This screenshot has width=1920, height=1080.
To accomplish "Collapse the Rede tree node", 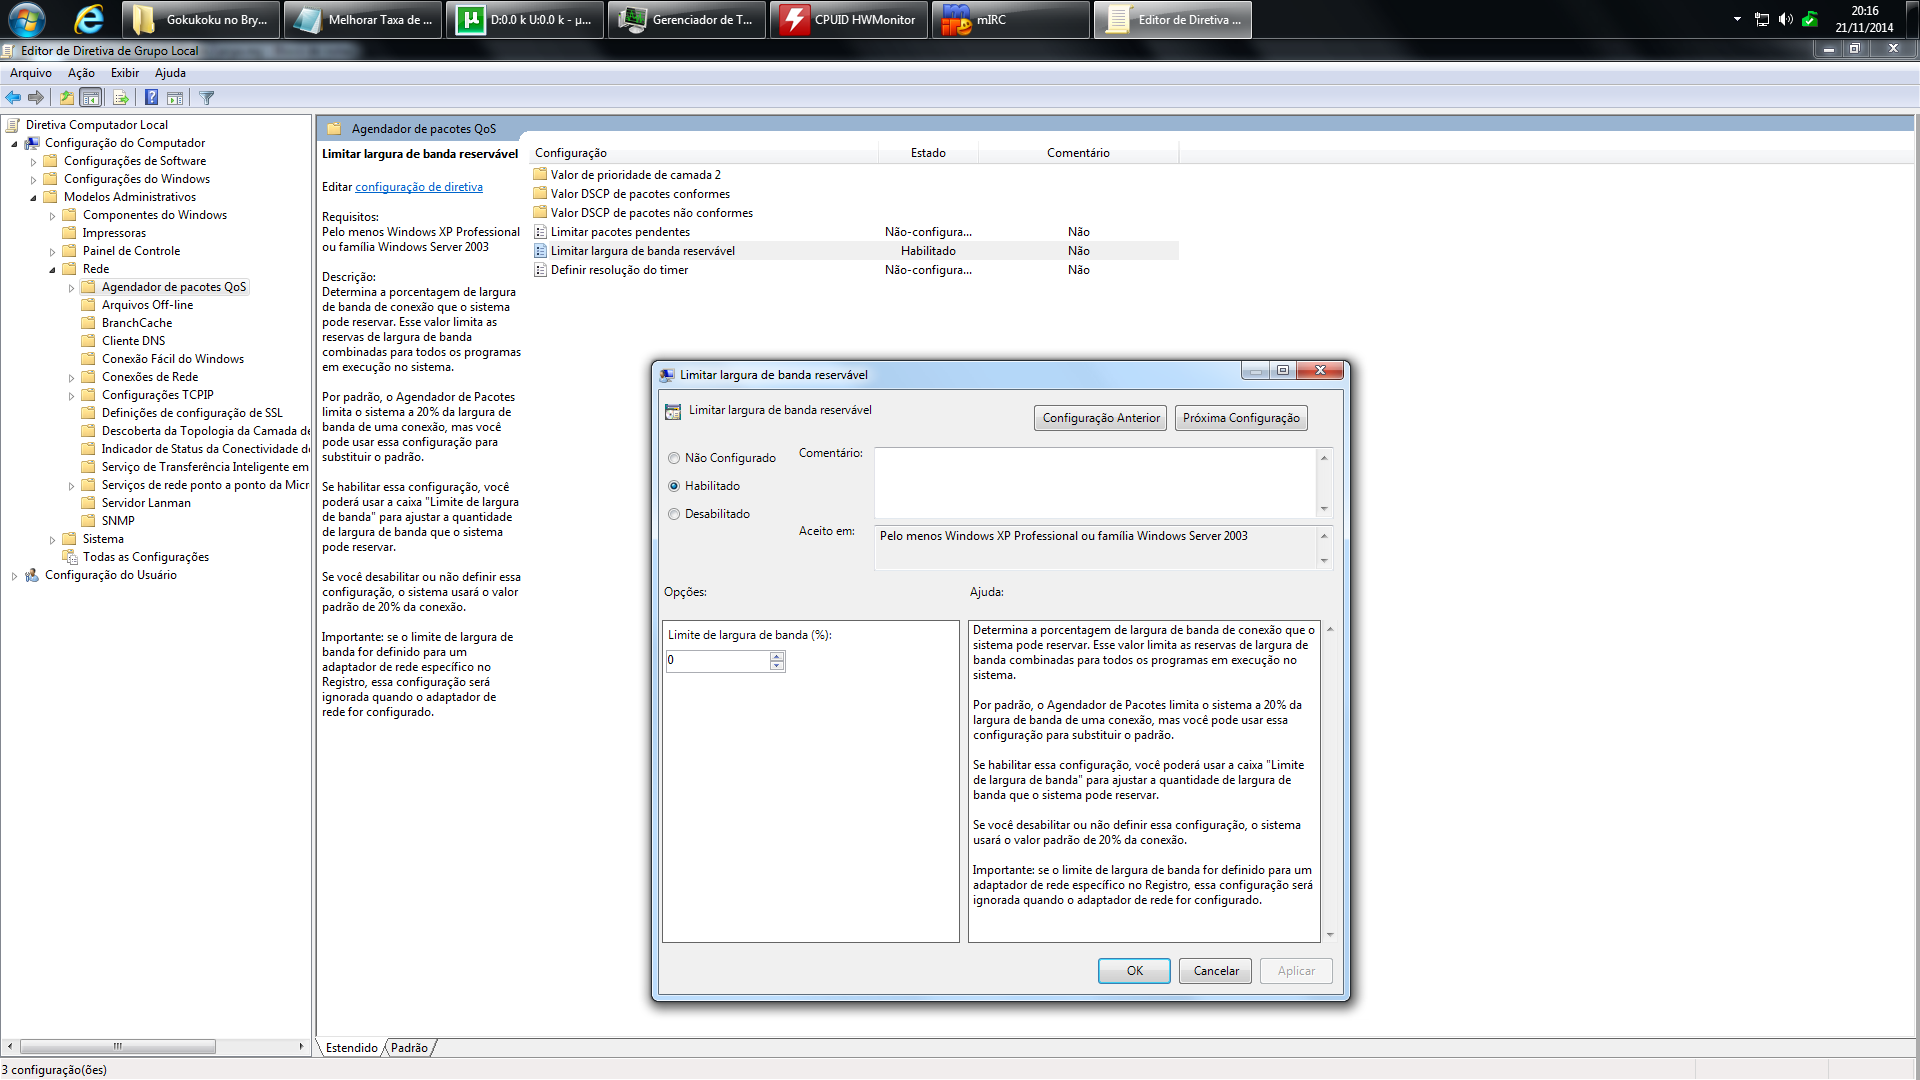I will (52, 270).
